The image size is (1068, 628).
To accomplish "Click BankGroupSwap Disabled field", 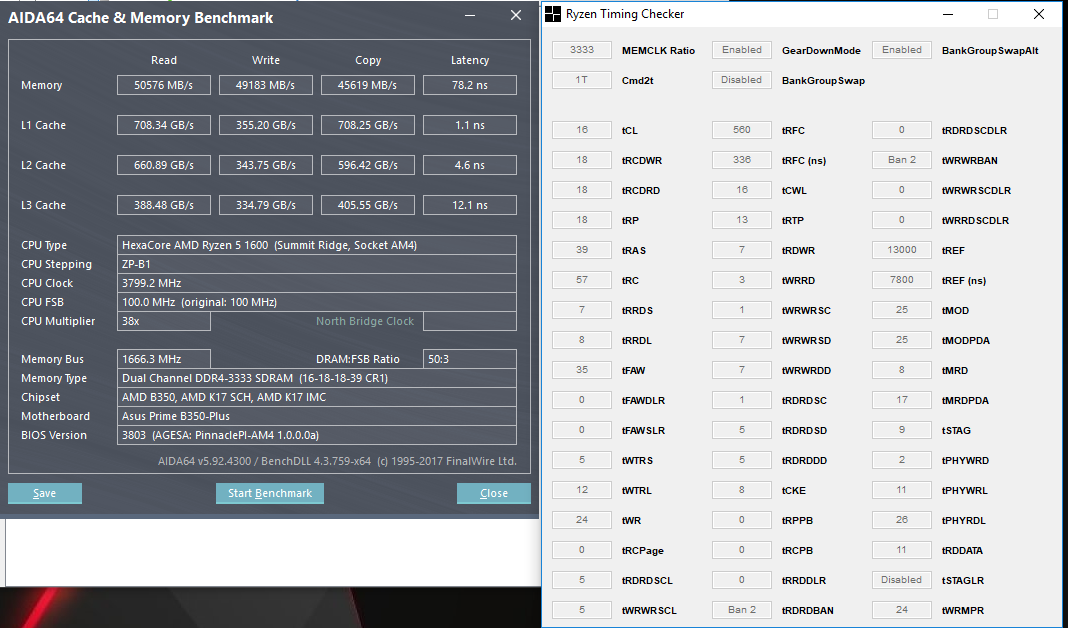I will click(x=742, y=80).
